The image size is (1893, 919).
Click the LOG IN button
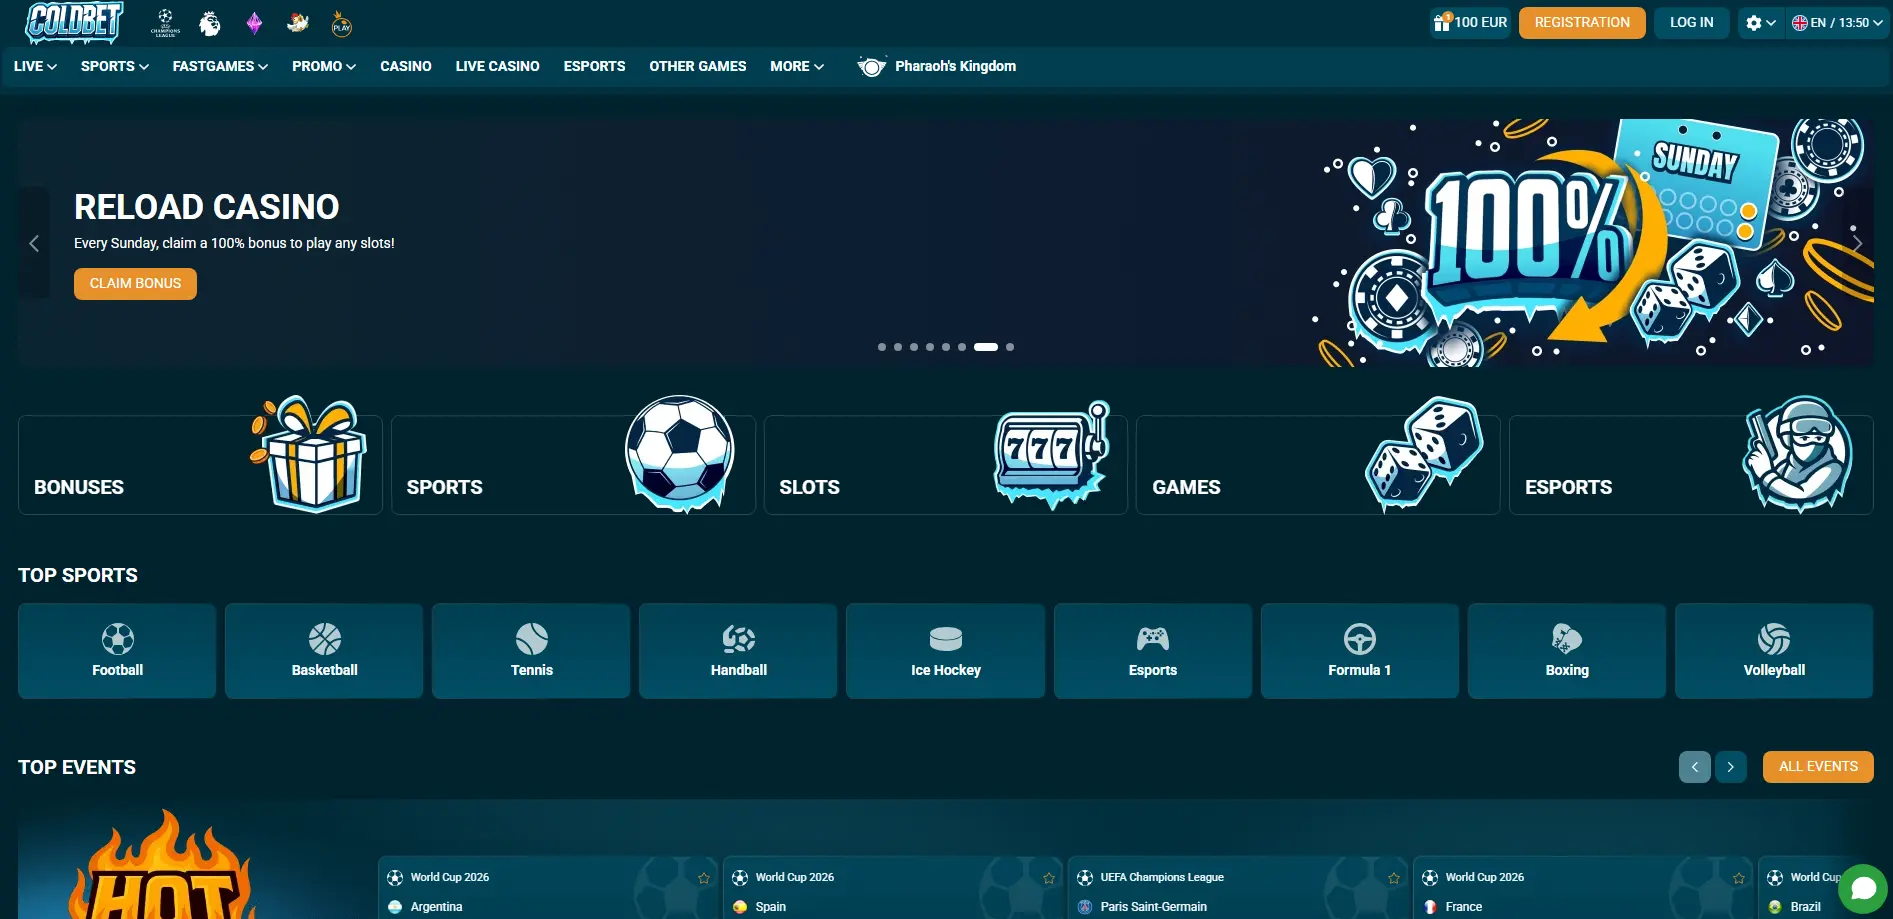tap(1691, 22)
